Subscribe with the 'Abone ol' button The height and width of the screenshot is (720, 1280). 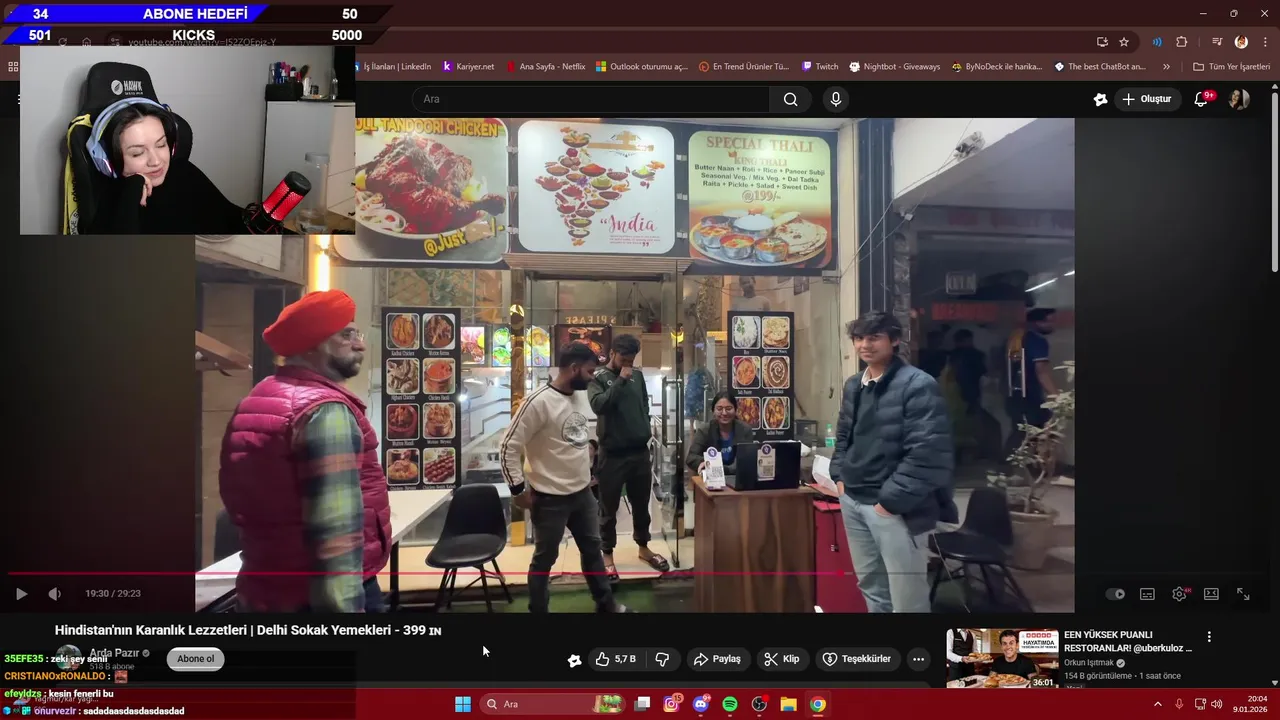195,659
